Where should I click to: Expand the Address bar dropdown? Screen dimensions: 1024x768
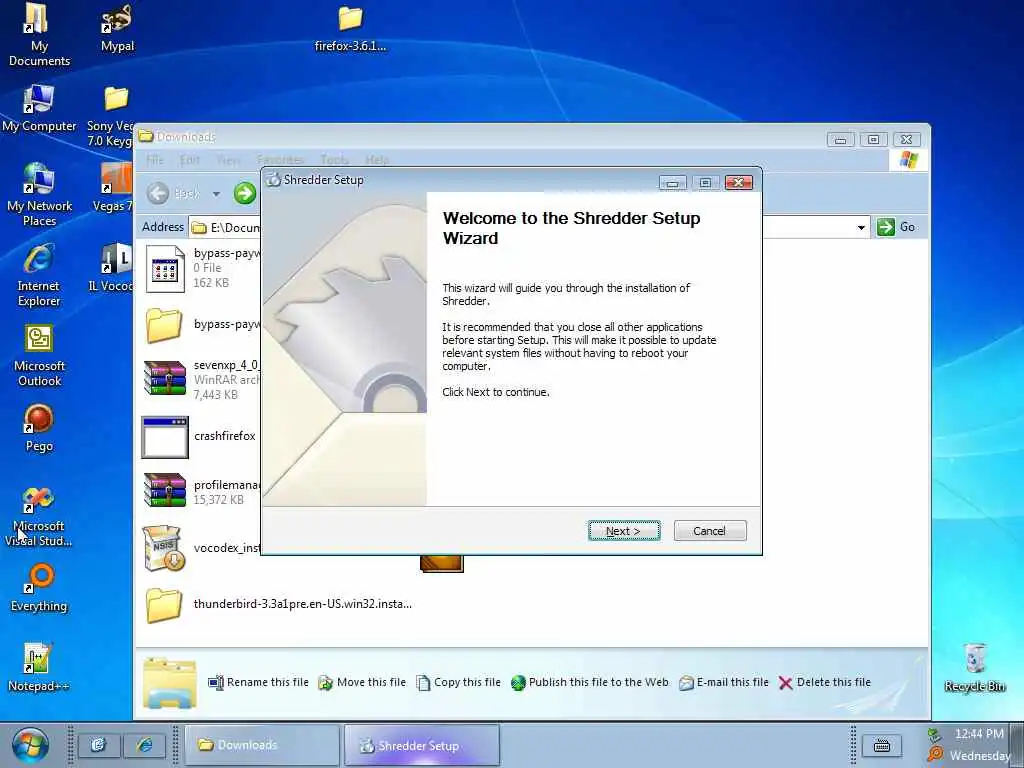coord(861,227)
